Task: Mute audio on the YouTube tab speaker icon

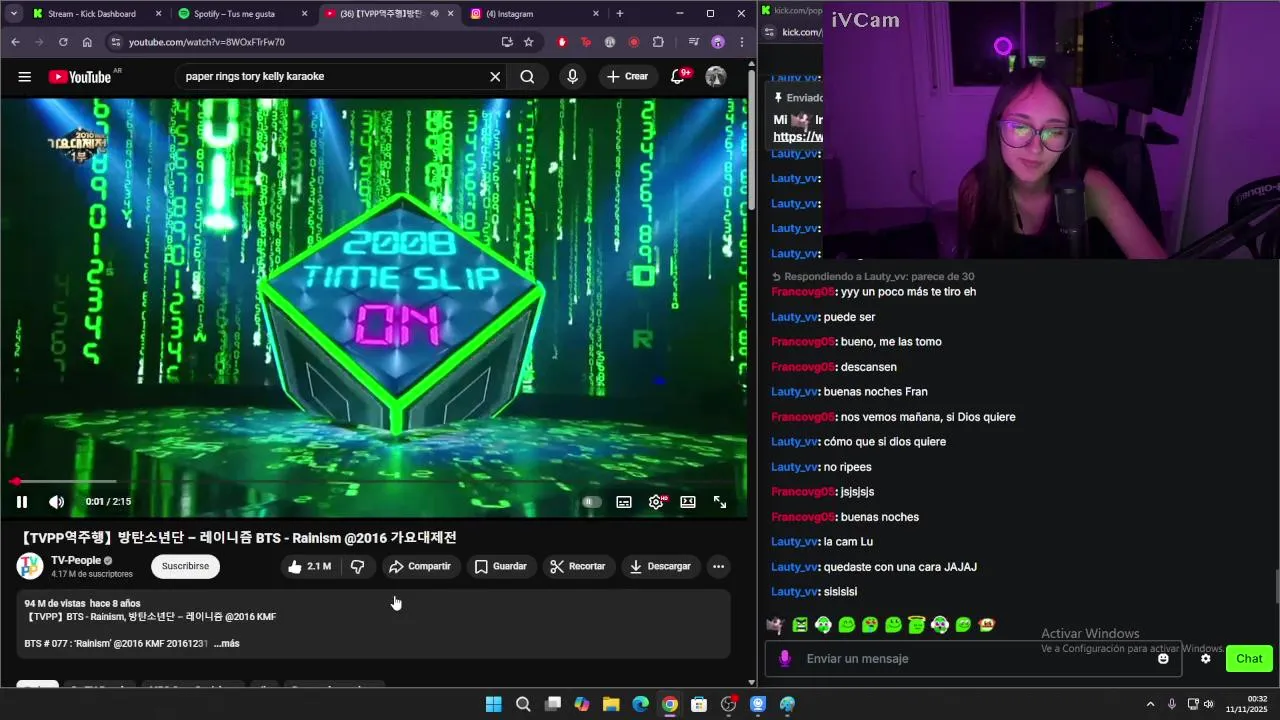Action: point(434,14)
